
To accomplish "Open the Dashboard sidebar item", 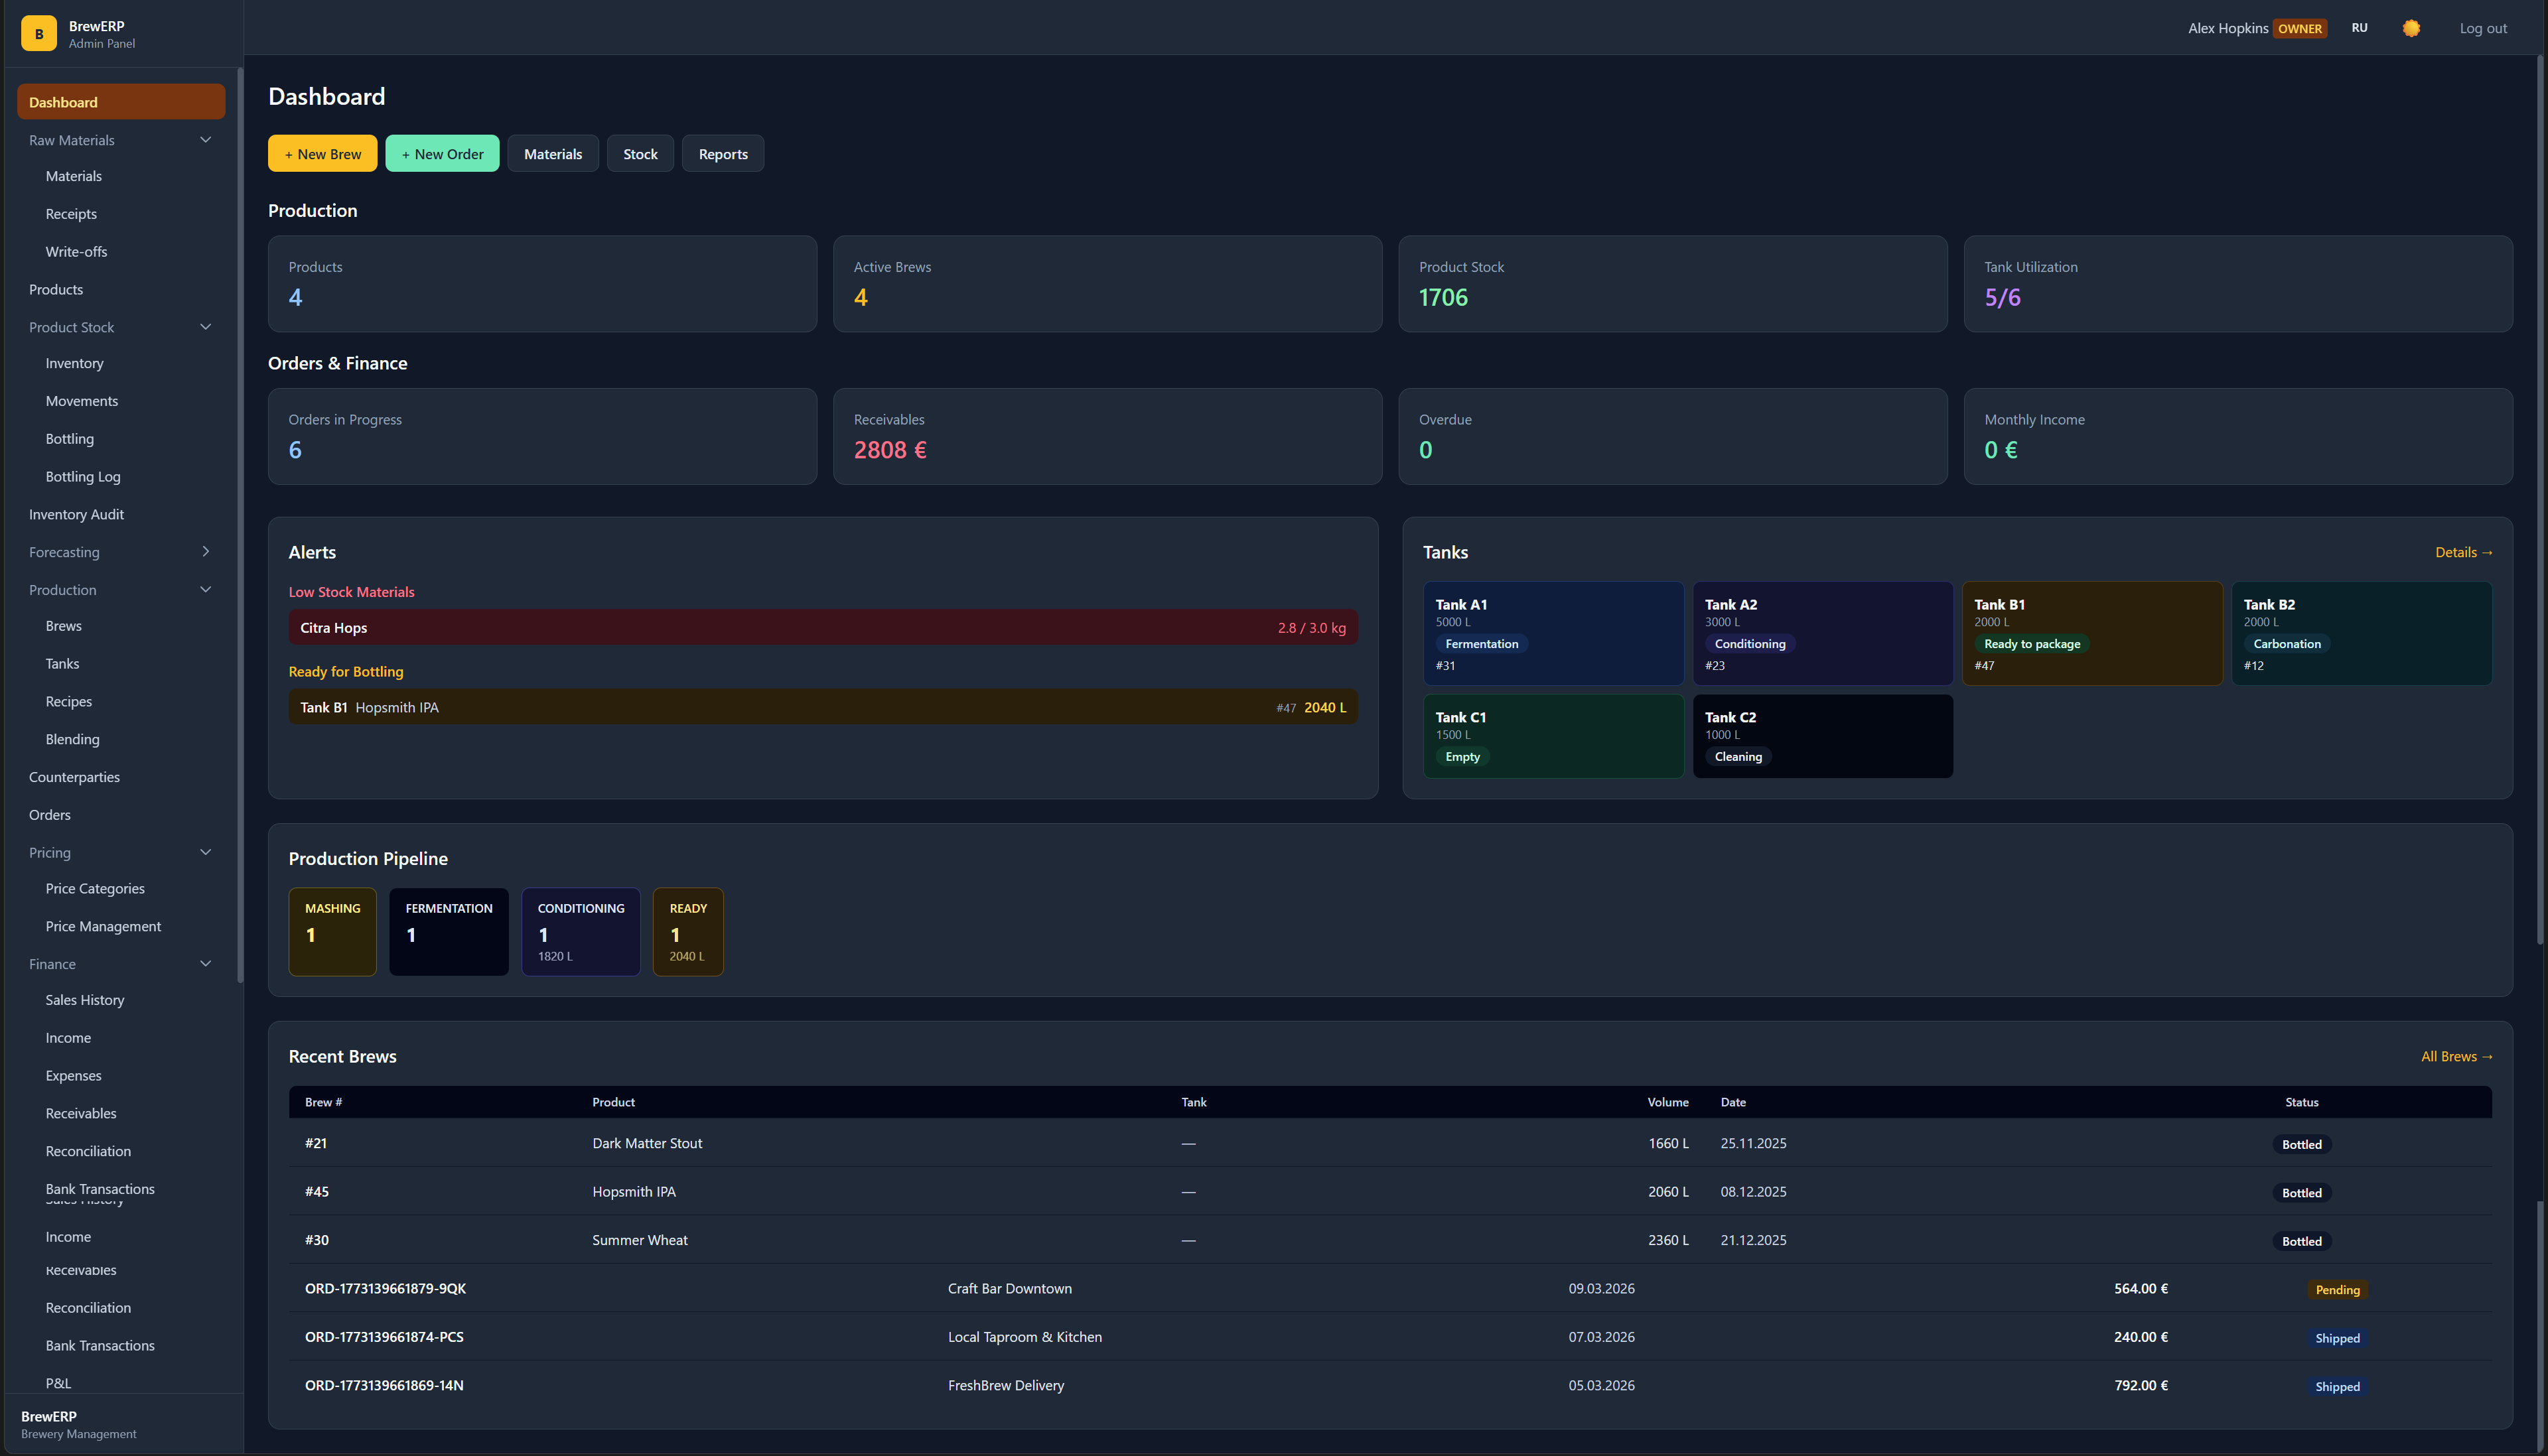I will (121, 102).
